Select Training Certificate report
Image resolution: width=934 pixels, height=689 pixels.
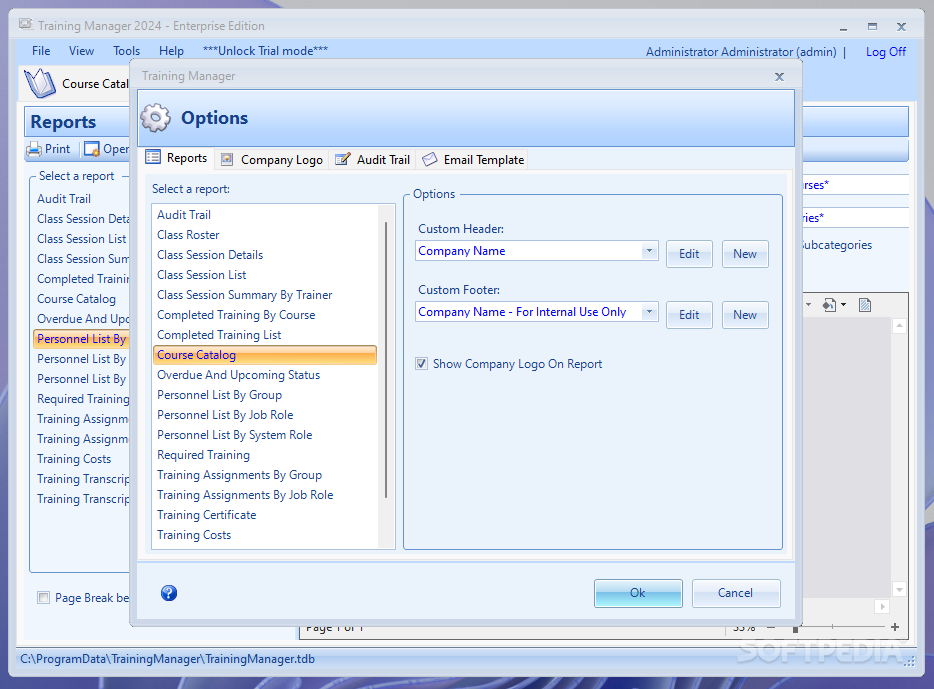pos(264,515)
